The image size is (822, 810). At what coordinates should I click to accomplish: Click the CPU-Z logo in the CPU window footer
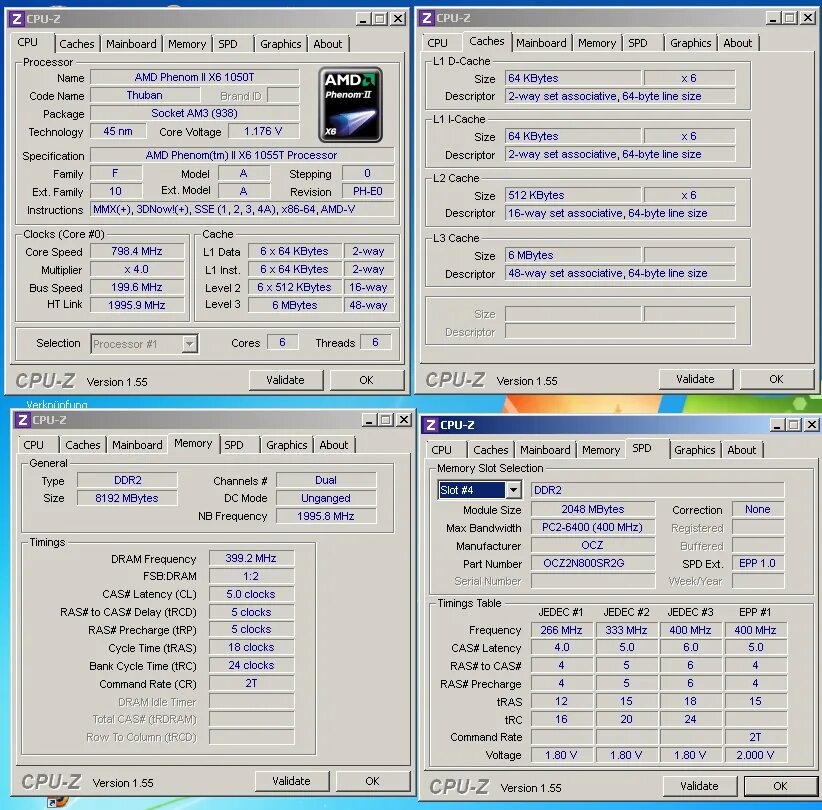[x=45, y=380]
